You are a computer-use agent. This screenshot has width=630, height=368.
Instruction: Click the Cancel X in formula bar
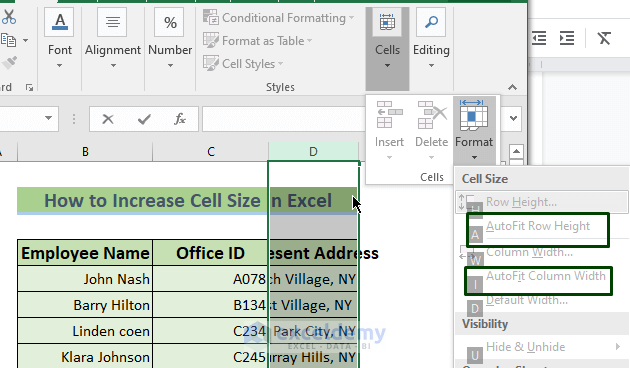(108, 119)
